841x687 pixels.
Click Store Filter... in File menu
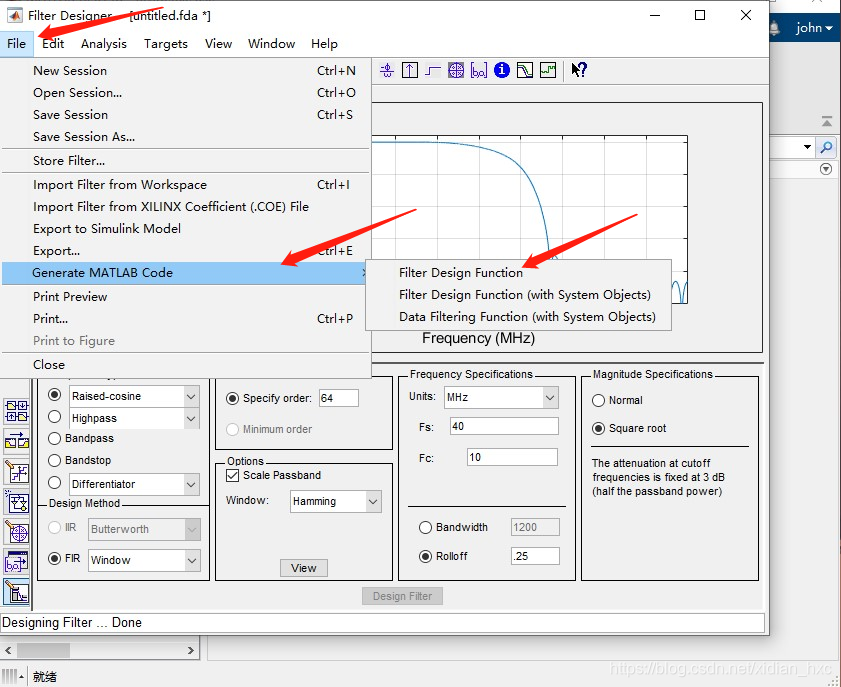pyautogui.click(x=69, y=161)
